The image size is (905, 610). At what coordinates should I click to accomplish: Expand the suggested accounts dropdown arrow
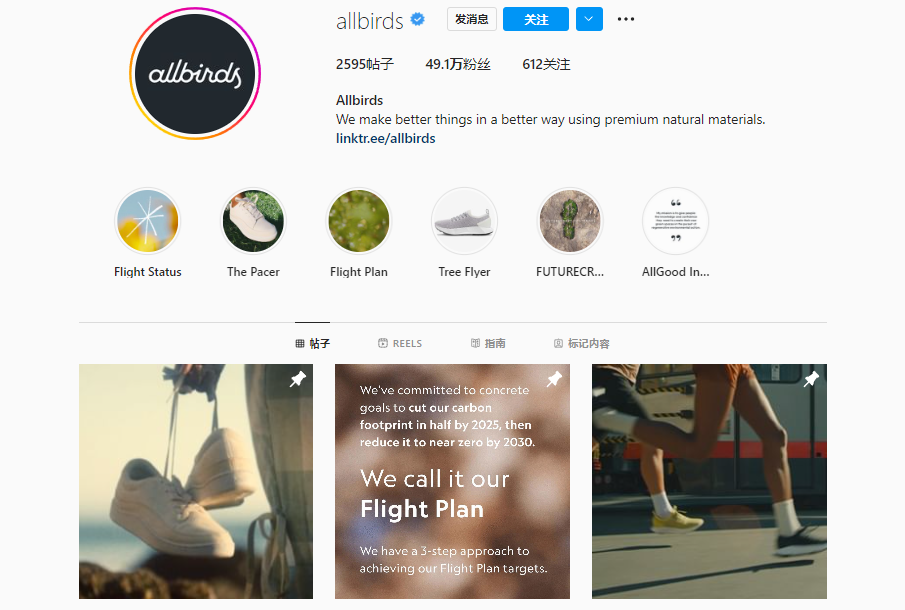[589, 19]
